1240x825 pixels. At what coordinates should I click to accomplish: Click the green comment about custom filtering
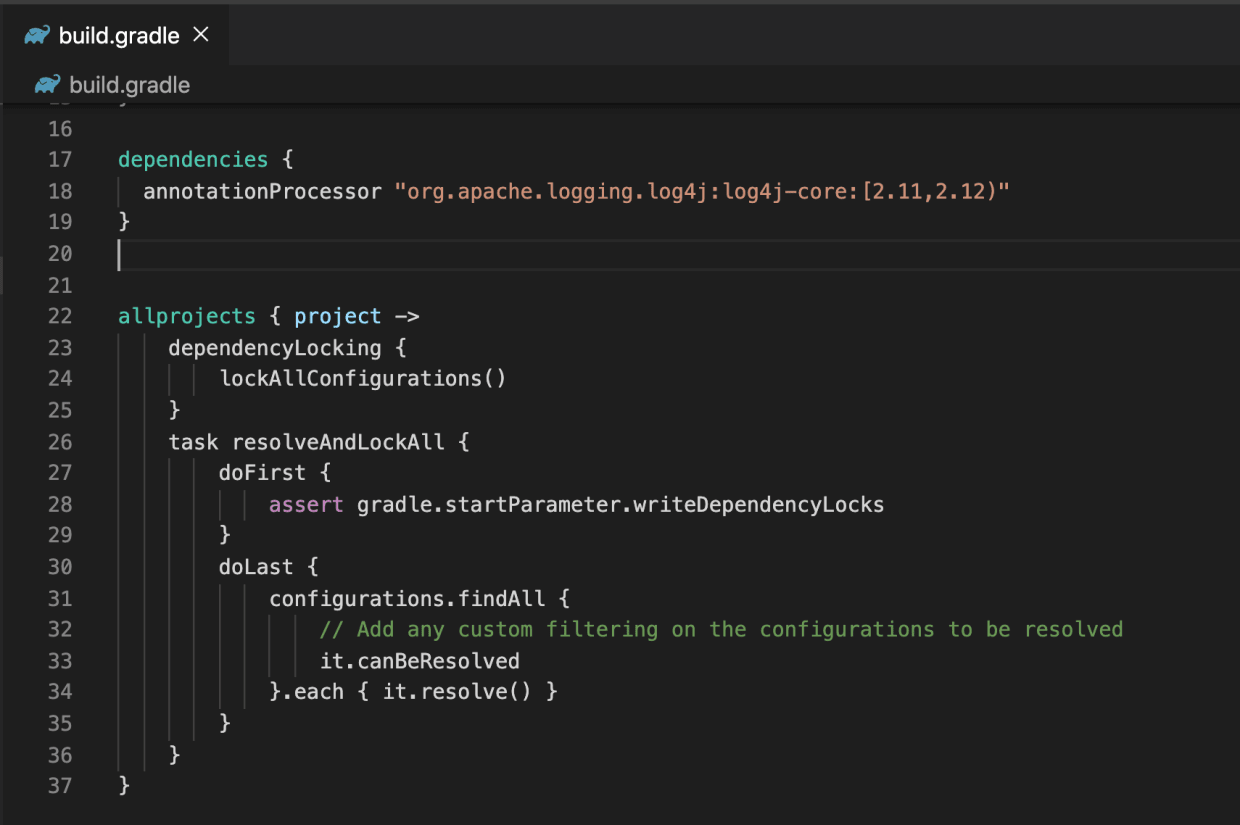point(721,629)
